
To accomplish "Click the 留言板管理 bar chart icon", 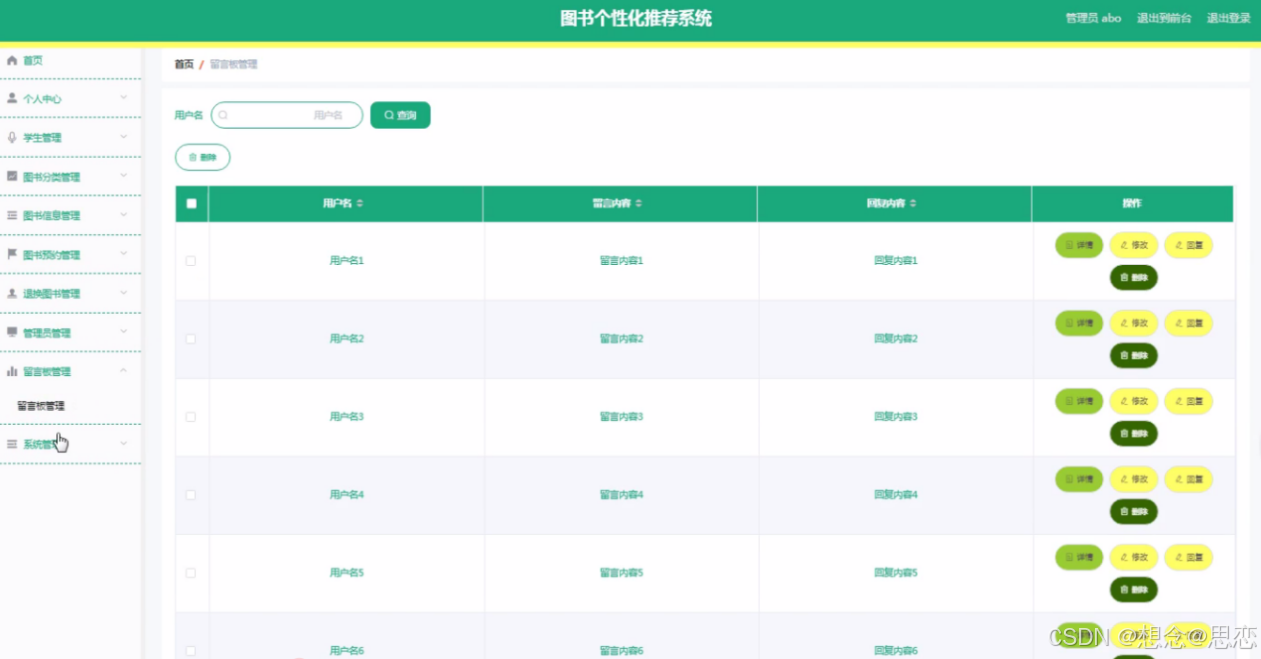I will coord(12,371).
